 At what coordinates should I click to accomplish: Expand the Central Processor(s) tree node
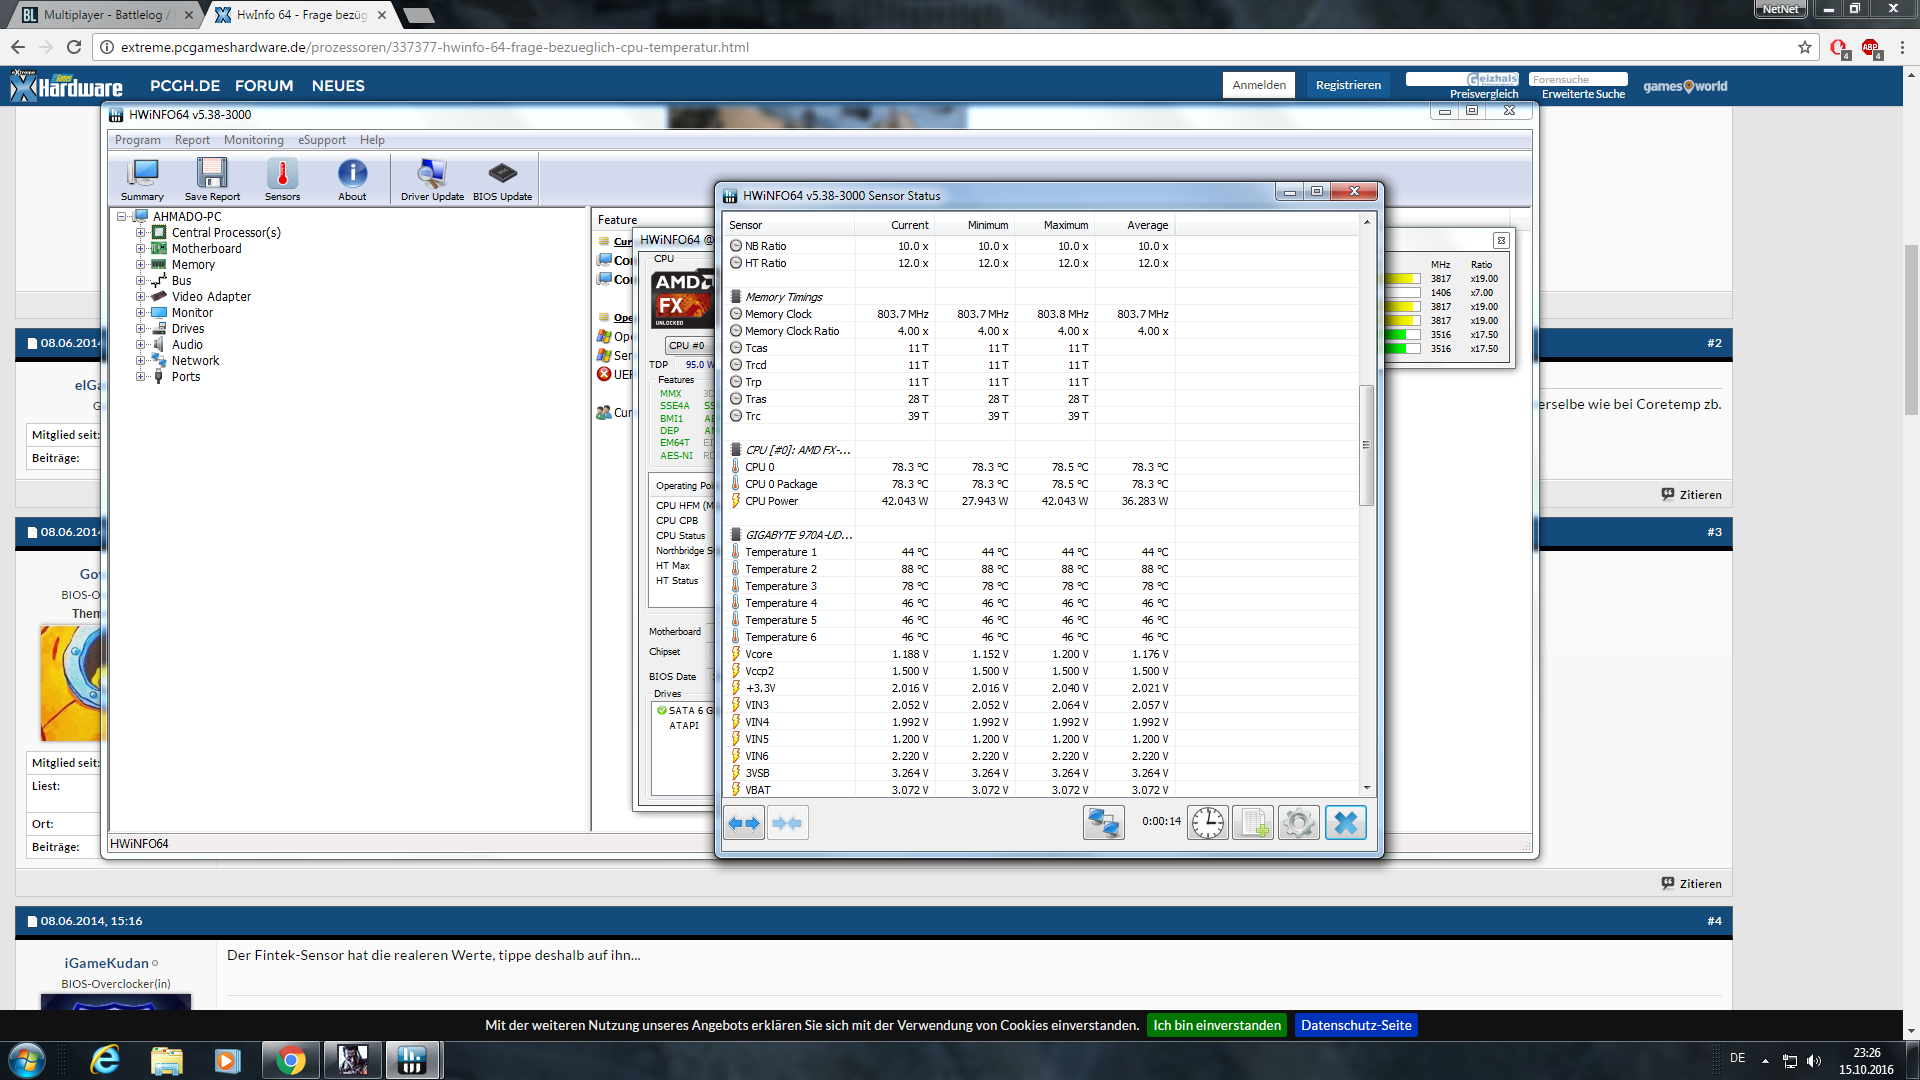141,233
